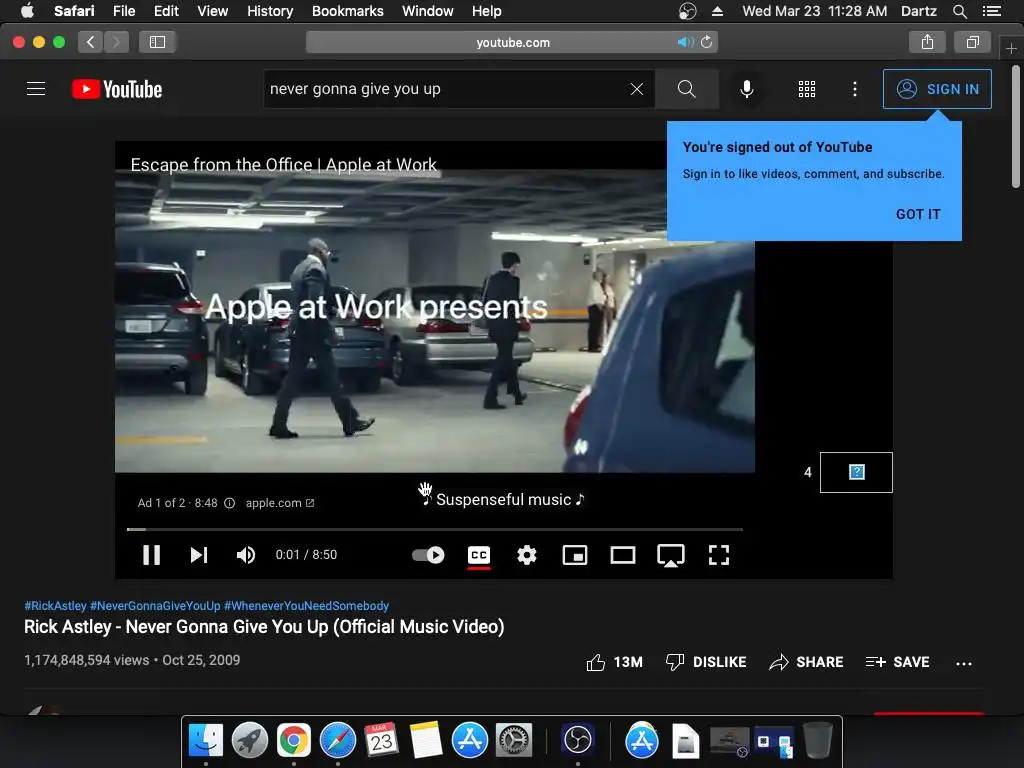Open the Window menu
The image size is (1024, 768).
[428, 11]
